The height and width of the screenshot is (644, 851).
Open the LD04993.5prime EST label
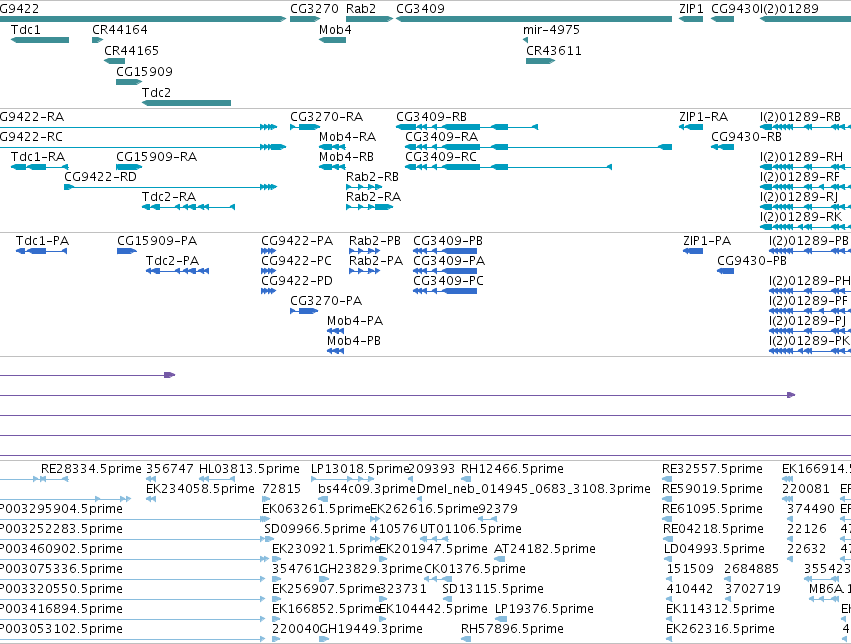tap(714, 549)
